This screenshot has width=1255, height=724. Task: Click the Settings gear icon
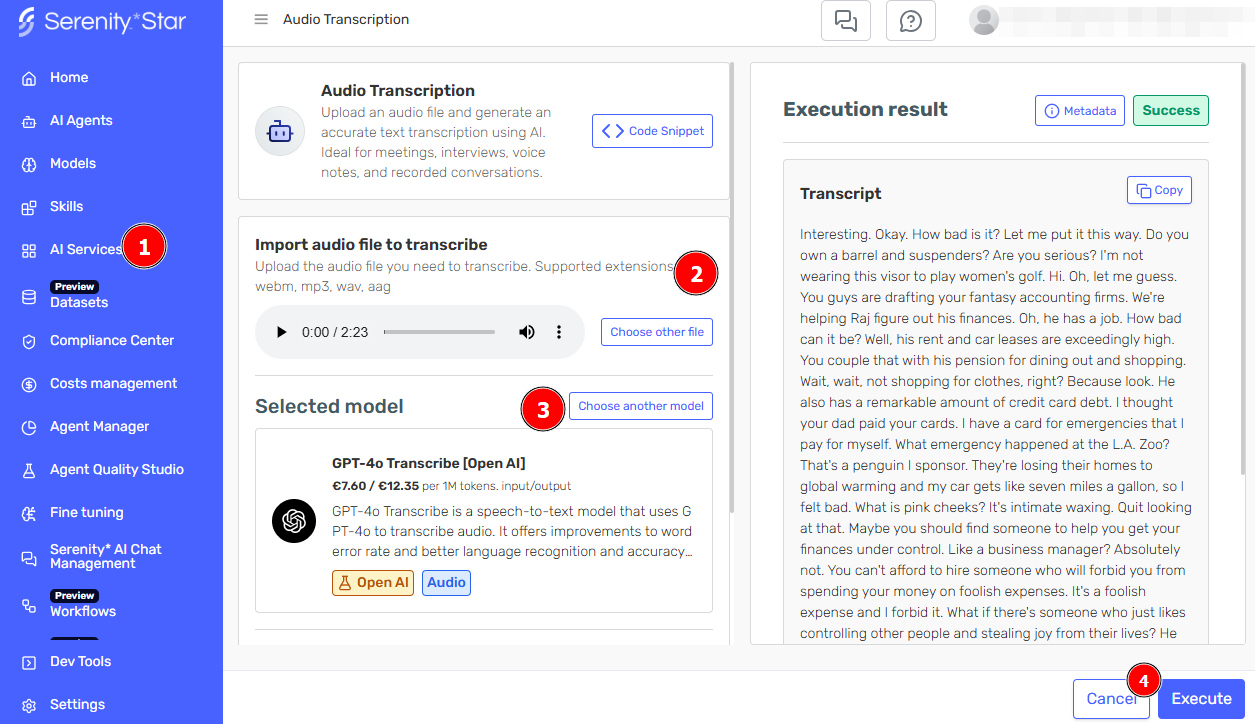(x=29, y=706)
